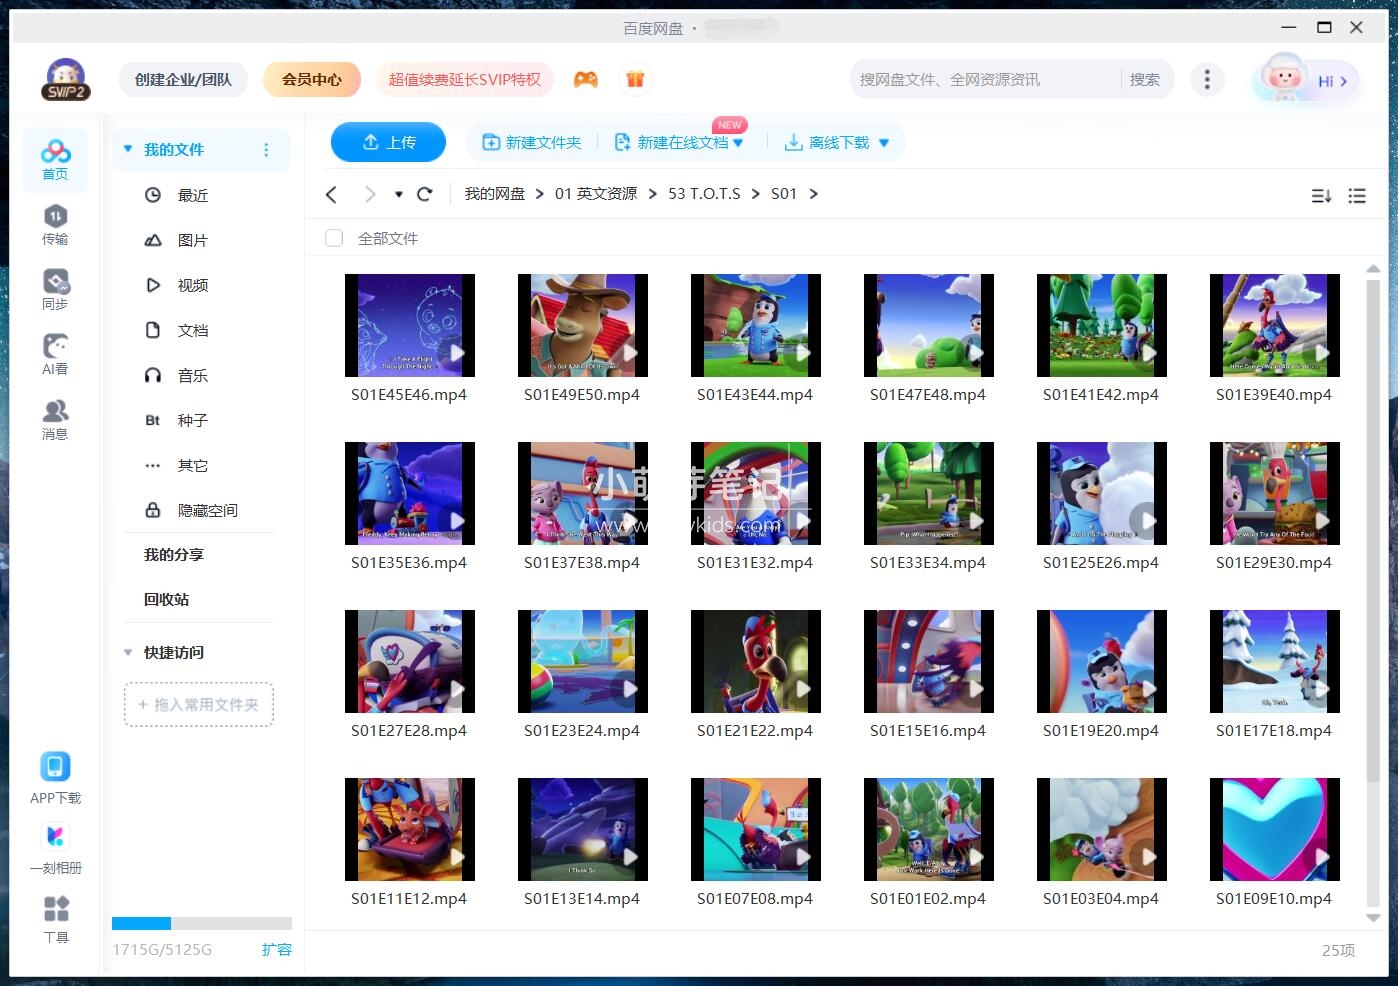Screen dimensions: 1398x986
Task: Click the game controller icon
Action: coord(586,79)
